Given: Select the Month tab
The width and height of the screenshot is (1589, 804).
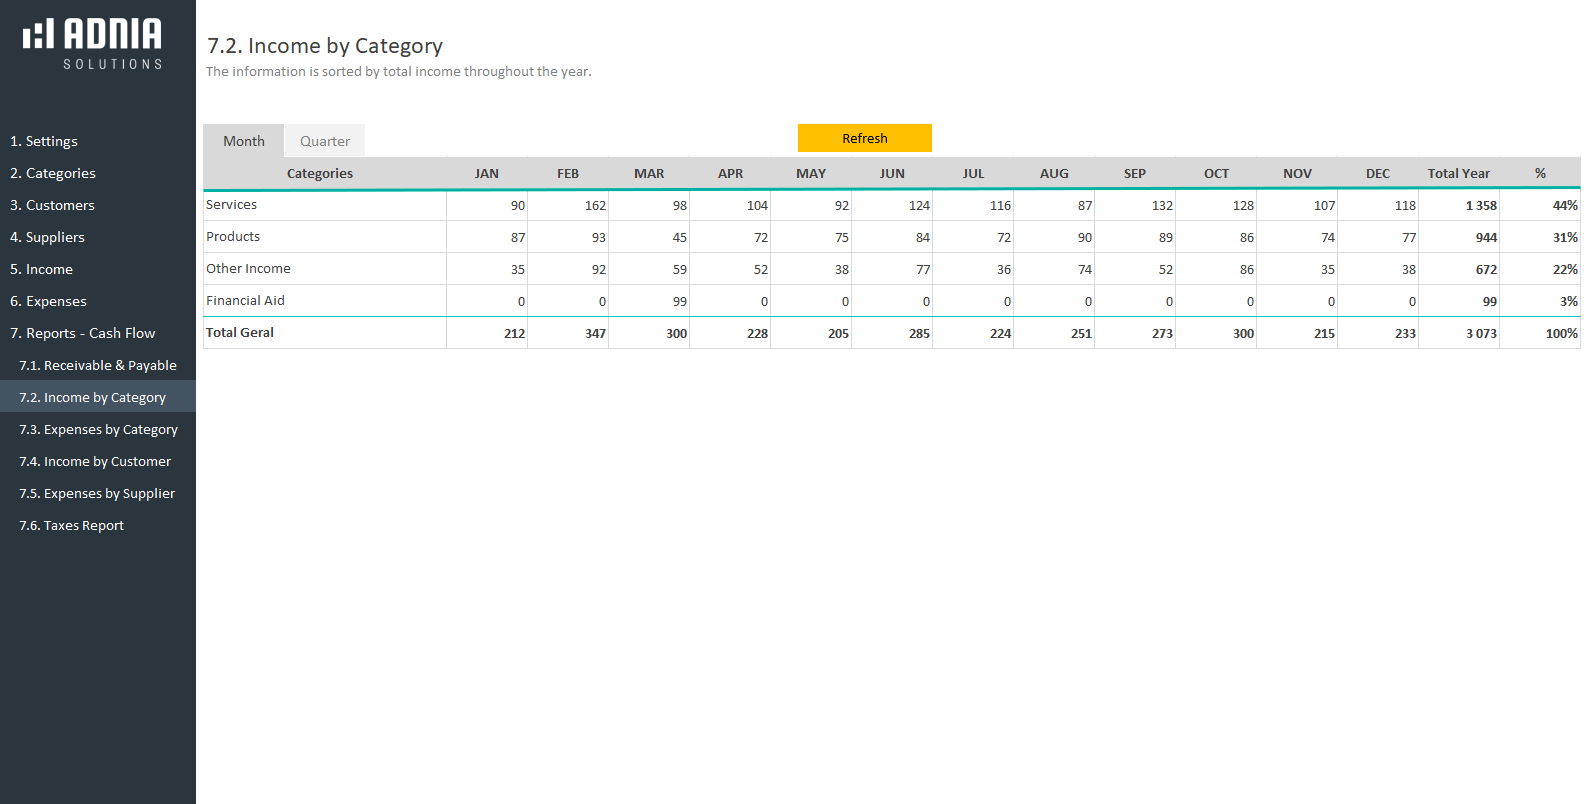Looking at the screenshot, I should click(244, 141).
